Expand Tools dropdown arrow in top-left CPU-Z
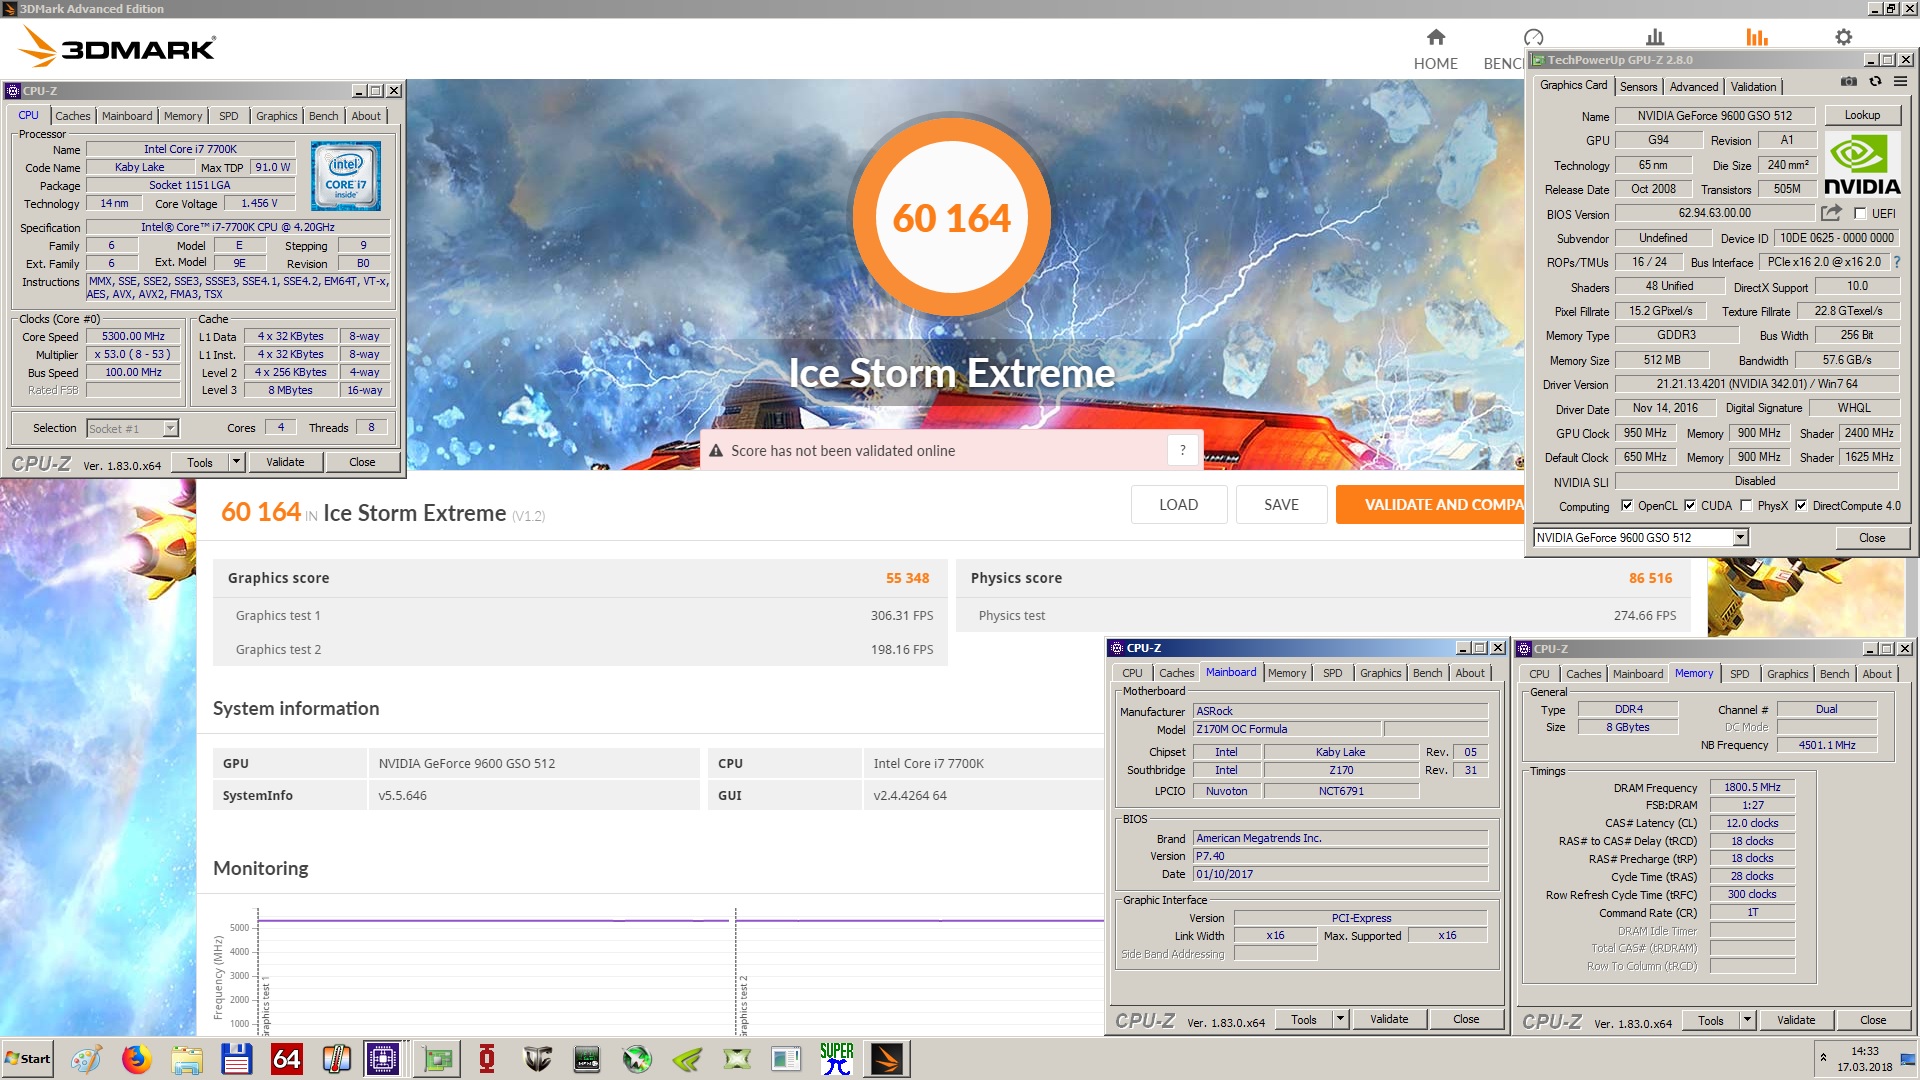 click(237, 462)
